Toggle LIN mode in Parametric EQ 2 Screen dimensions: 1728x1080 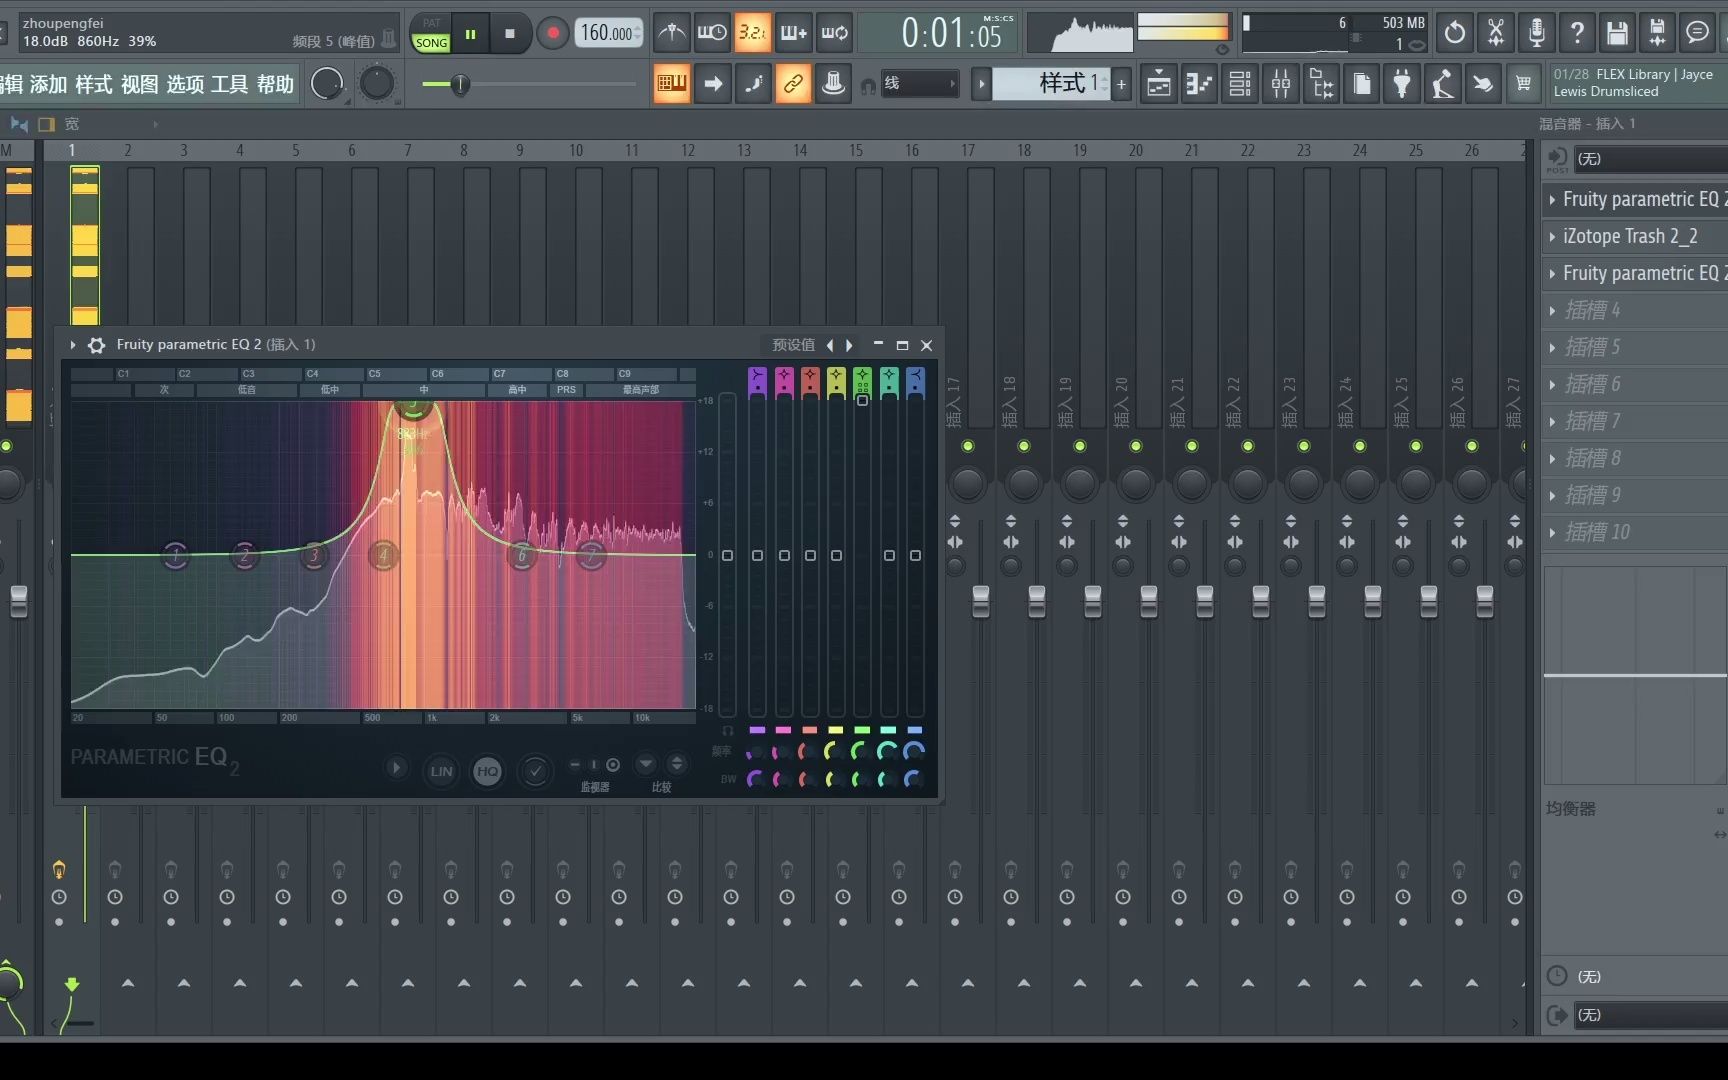[441, 771]
